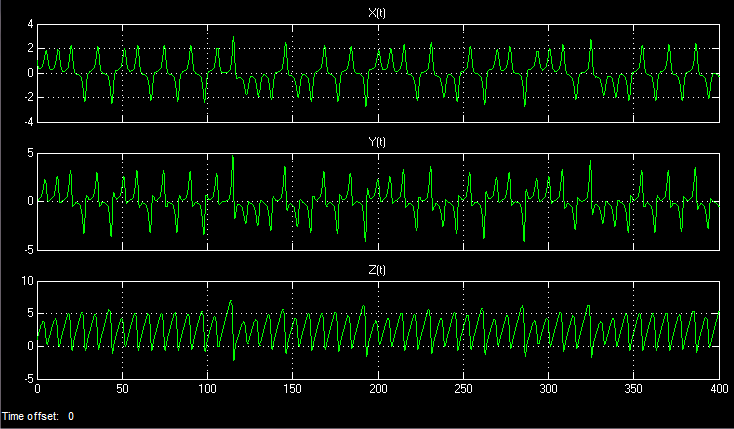Click the Y(t) plot title
This screenshot has width=734, height=429.
377,142
